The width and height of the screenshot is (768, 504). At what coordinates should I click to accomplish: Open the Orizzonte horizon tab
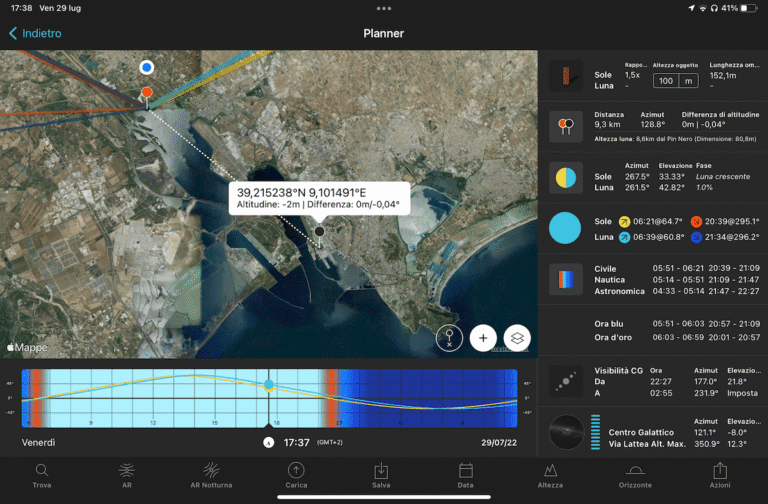tap(635, 476)
